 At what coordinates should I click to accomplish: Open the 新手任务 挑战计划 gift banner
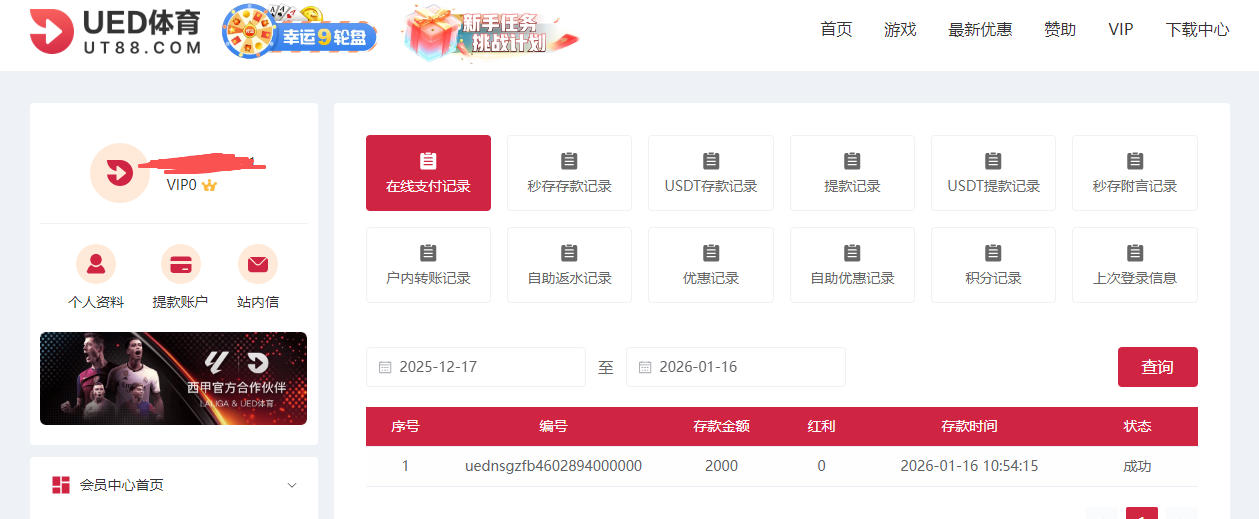491,32
